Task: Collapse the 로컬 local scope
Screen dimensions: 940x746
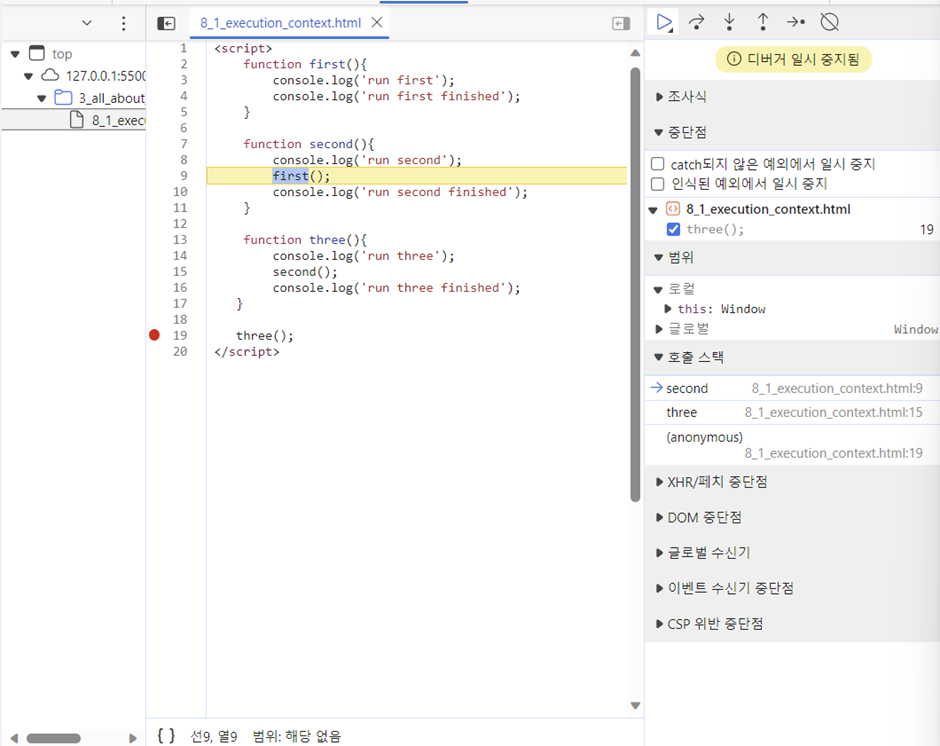Action: (x=658, y=290)
